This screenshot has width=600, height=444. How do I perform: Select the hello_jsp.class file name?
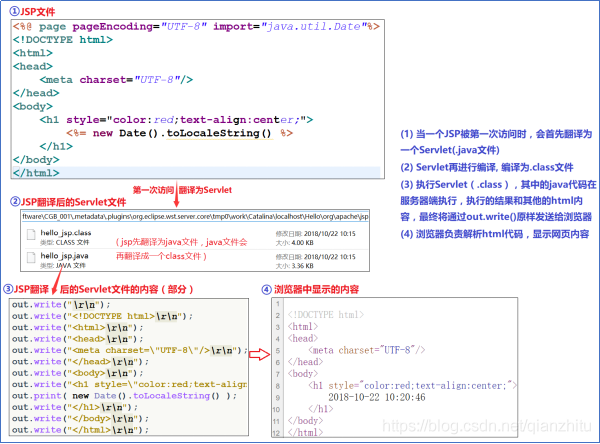pyautogui.click(x=66, y=233)
